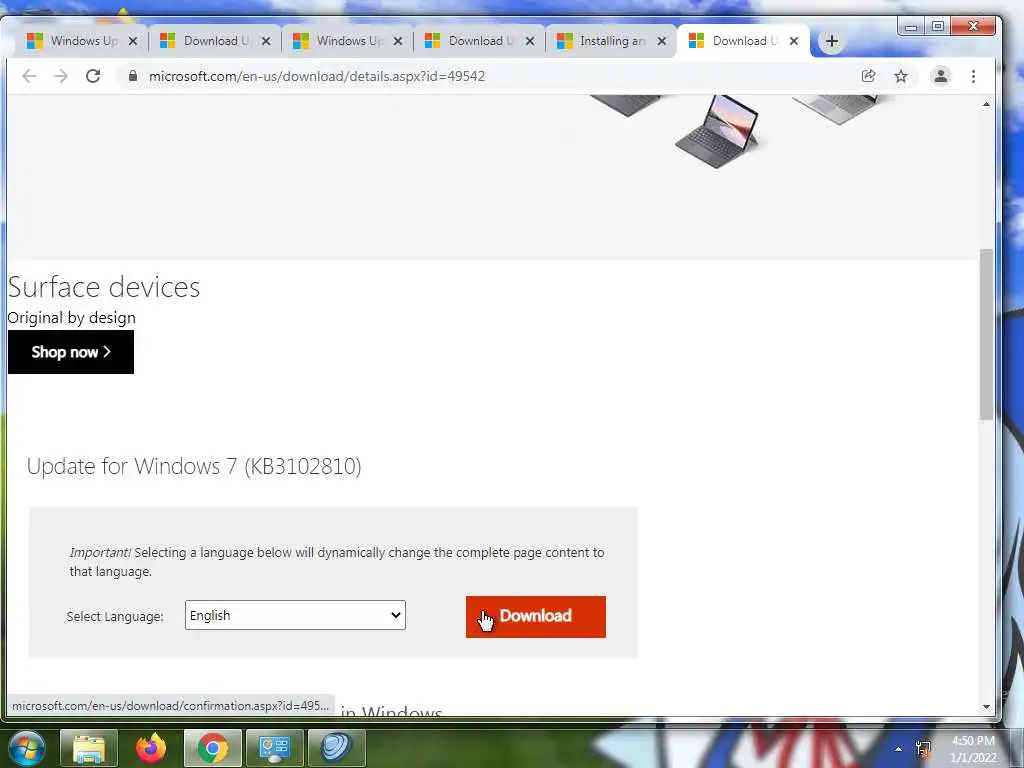Click the network tray icon

pos(923,748)
